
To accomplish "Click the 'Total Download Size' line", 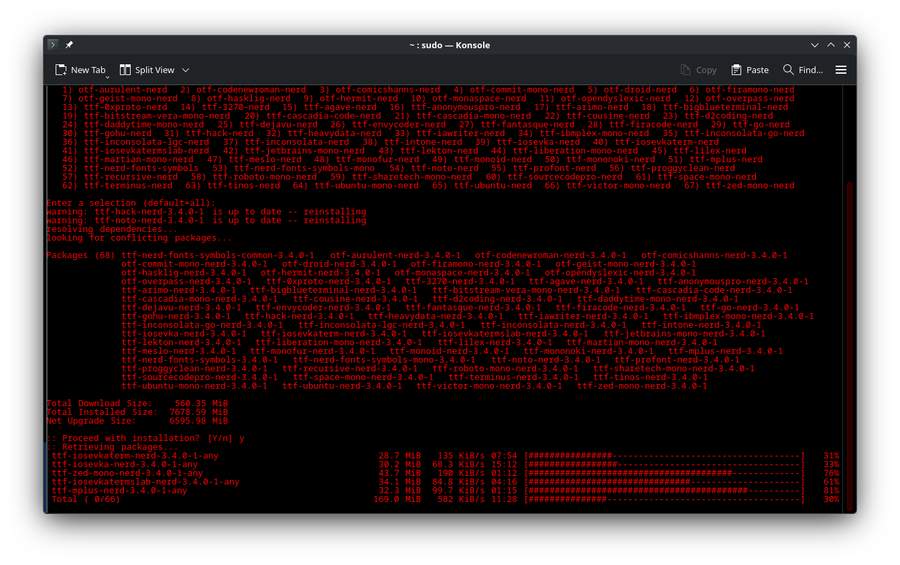I will (x=137, y=403).
